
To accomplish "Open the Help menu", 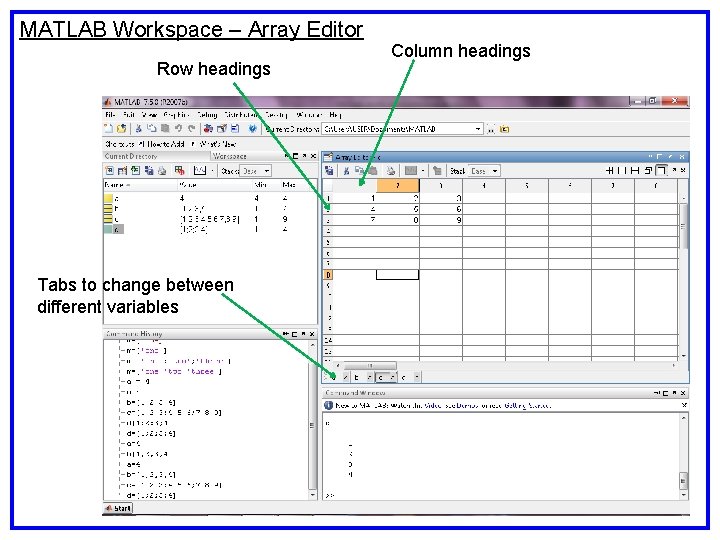I will (x=336, y=114).
